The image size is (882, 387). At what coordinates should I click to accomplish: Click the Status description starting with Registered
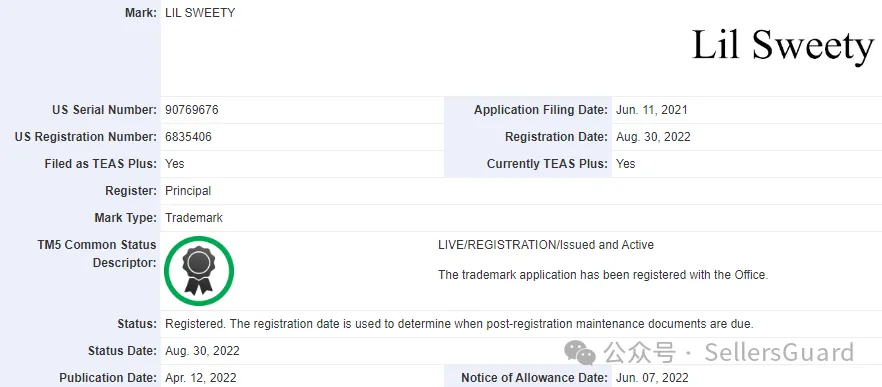click(x=459, y=325)
